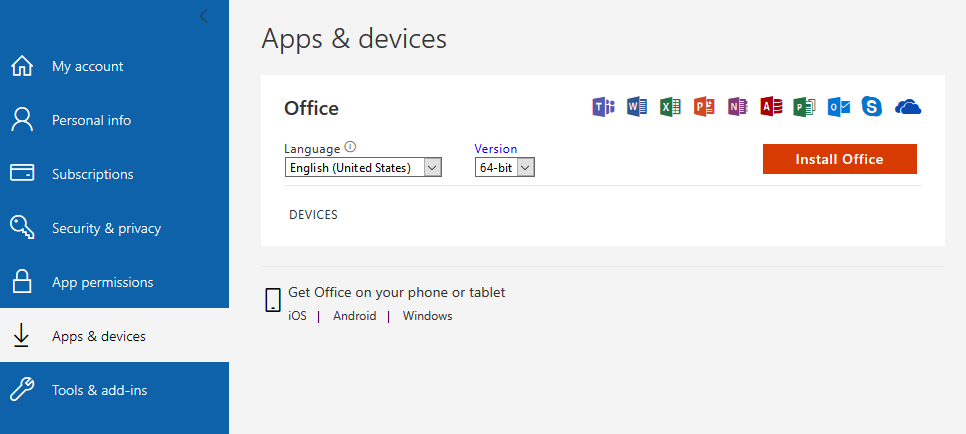Click the Skype app icon
Image resolution: width=966 pixels, height=434 pixels.
(x=872, y=107)
